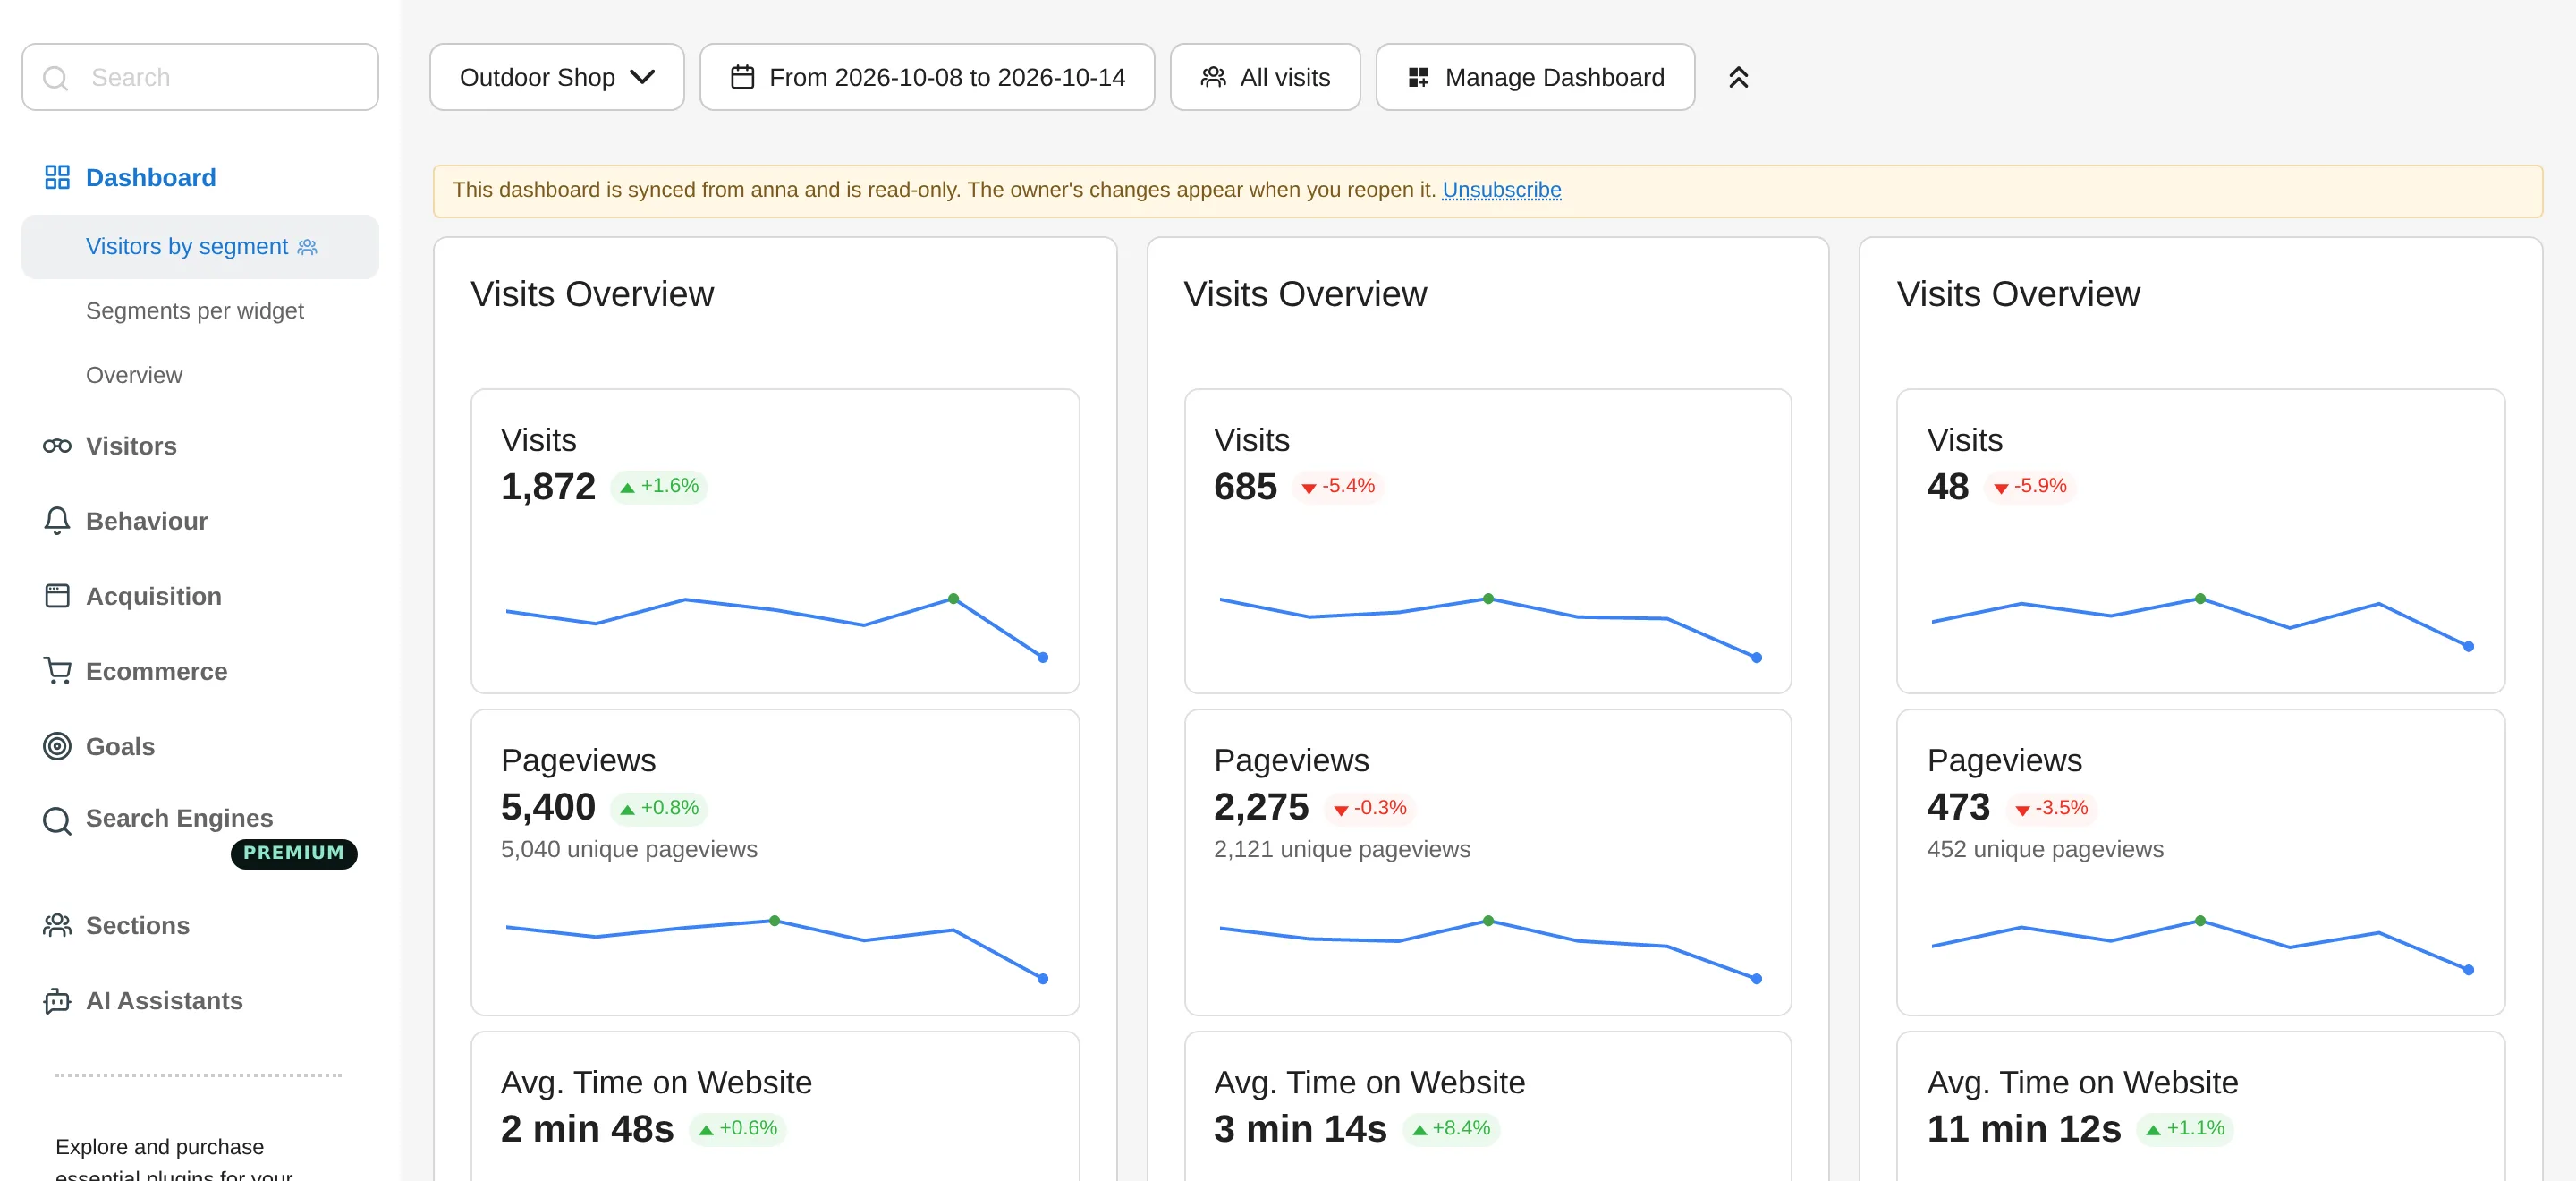Click the 452 unique pageviews text
2576x1181 pixels.
[2044, 849]
